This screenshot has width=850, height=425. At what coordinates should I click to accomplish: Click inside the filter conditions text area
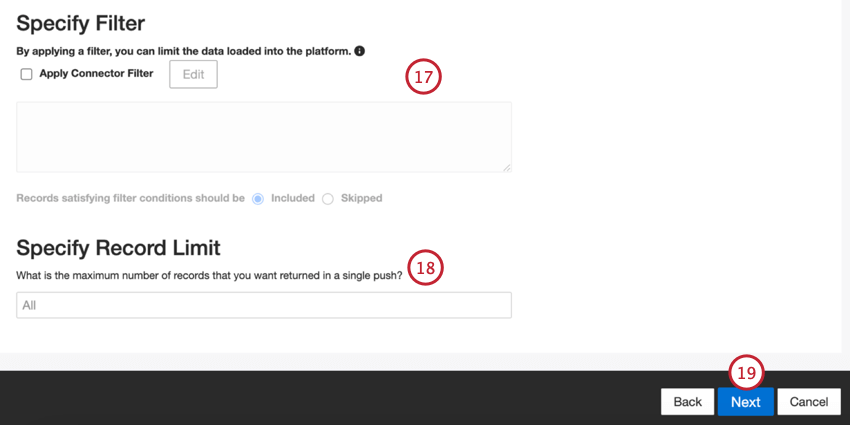tap(264, 137)
